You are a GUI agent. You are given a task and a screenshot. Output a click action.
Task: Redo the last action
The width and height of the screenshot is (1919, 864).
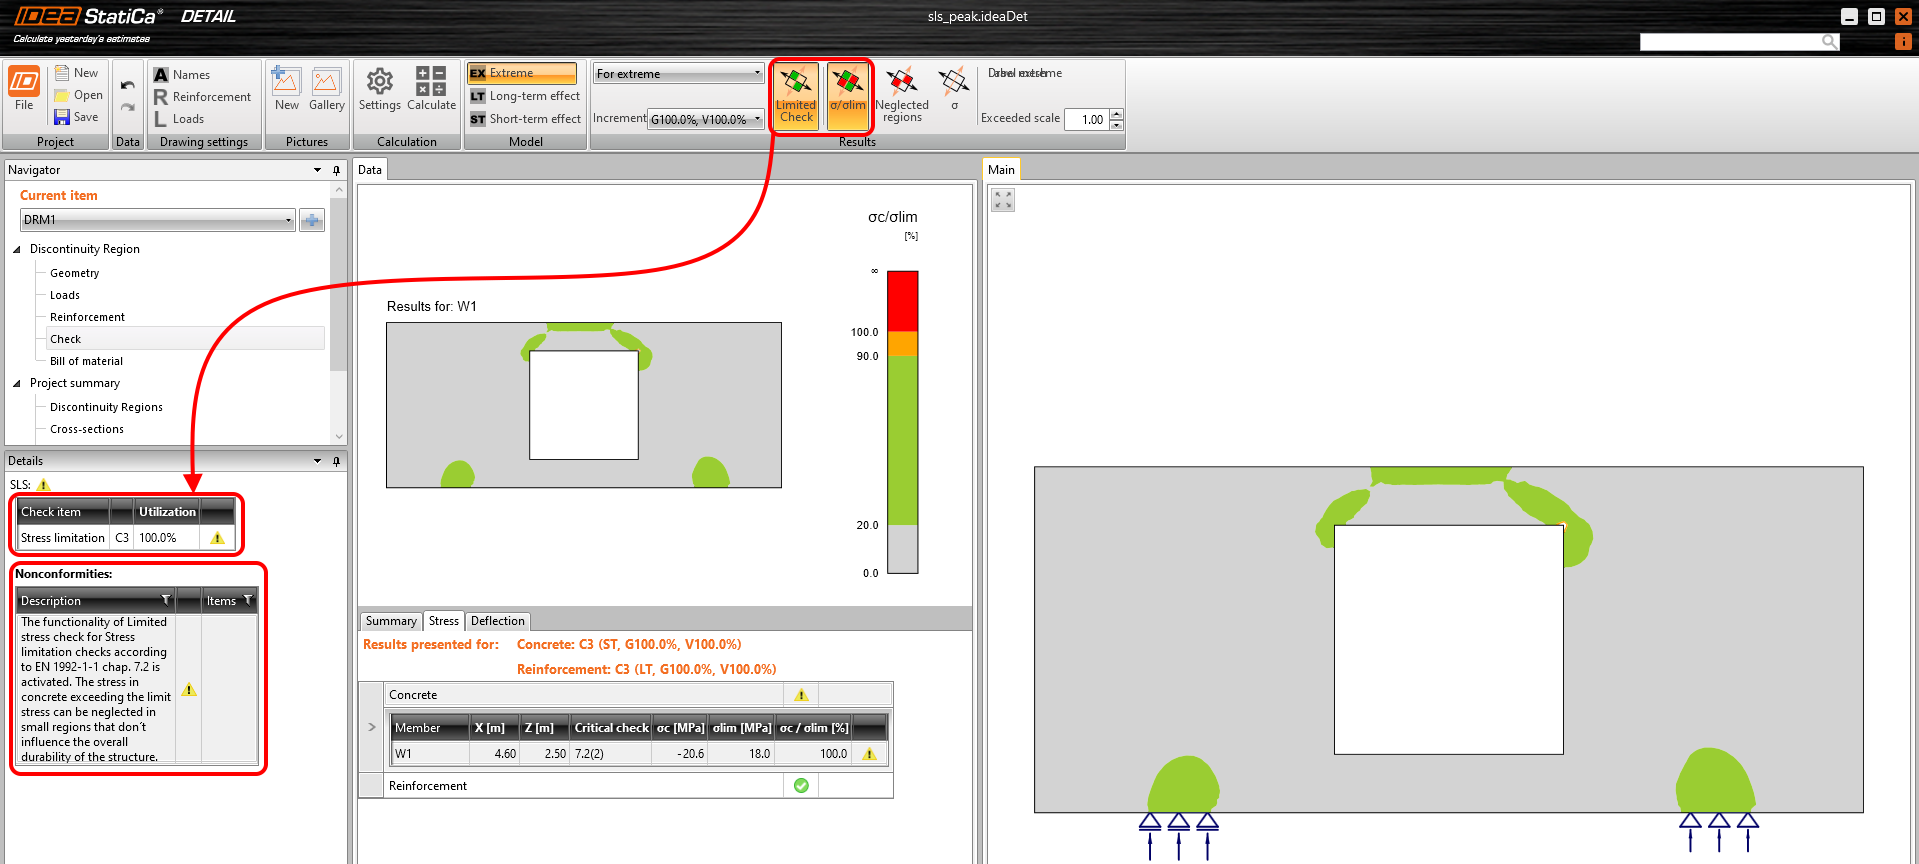128,107
